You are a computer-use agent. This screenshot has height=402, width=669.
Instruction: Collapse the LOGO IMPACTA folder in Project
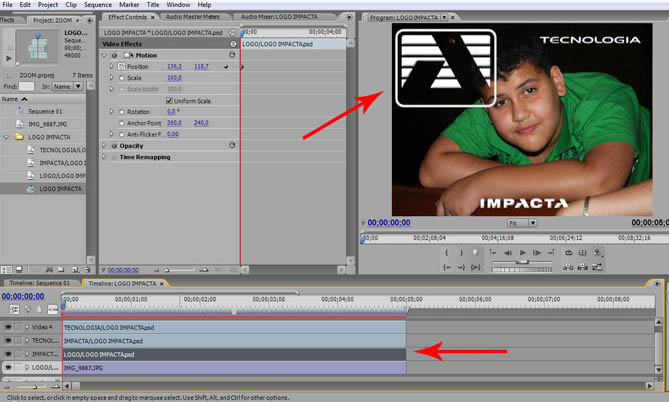click(7, 136)
